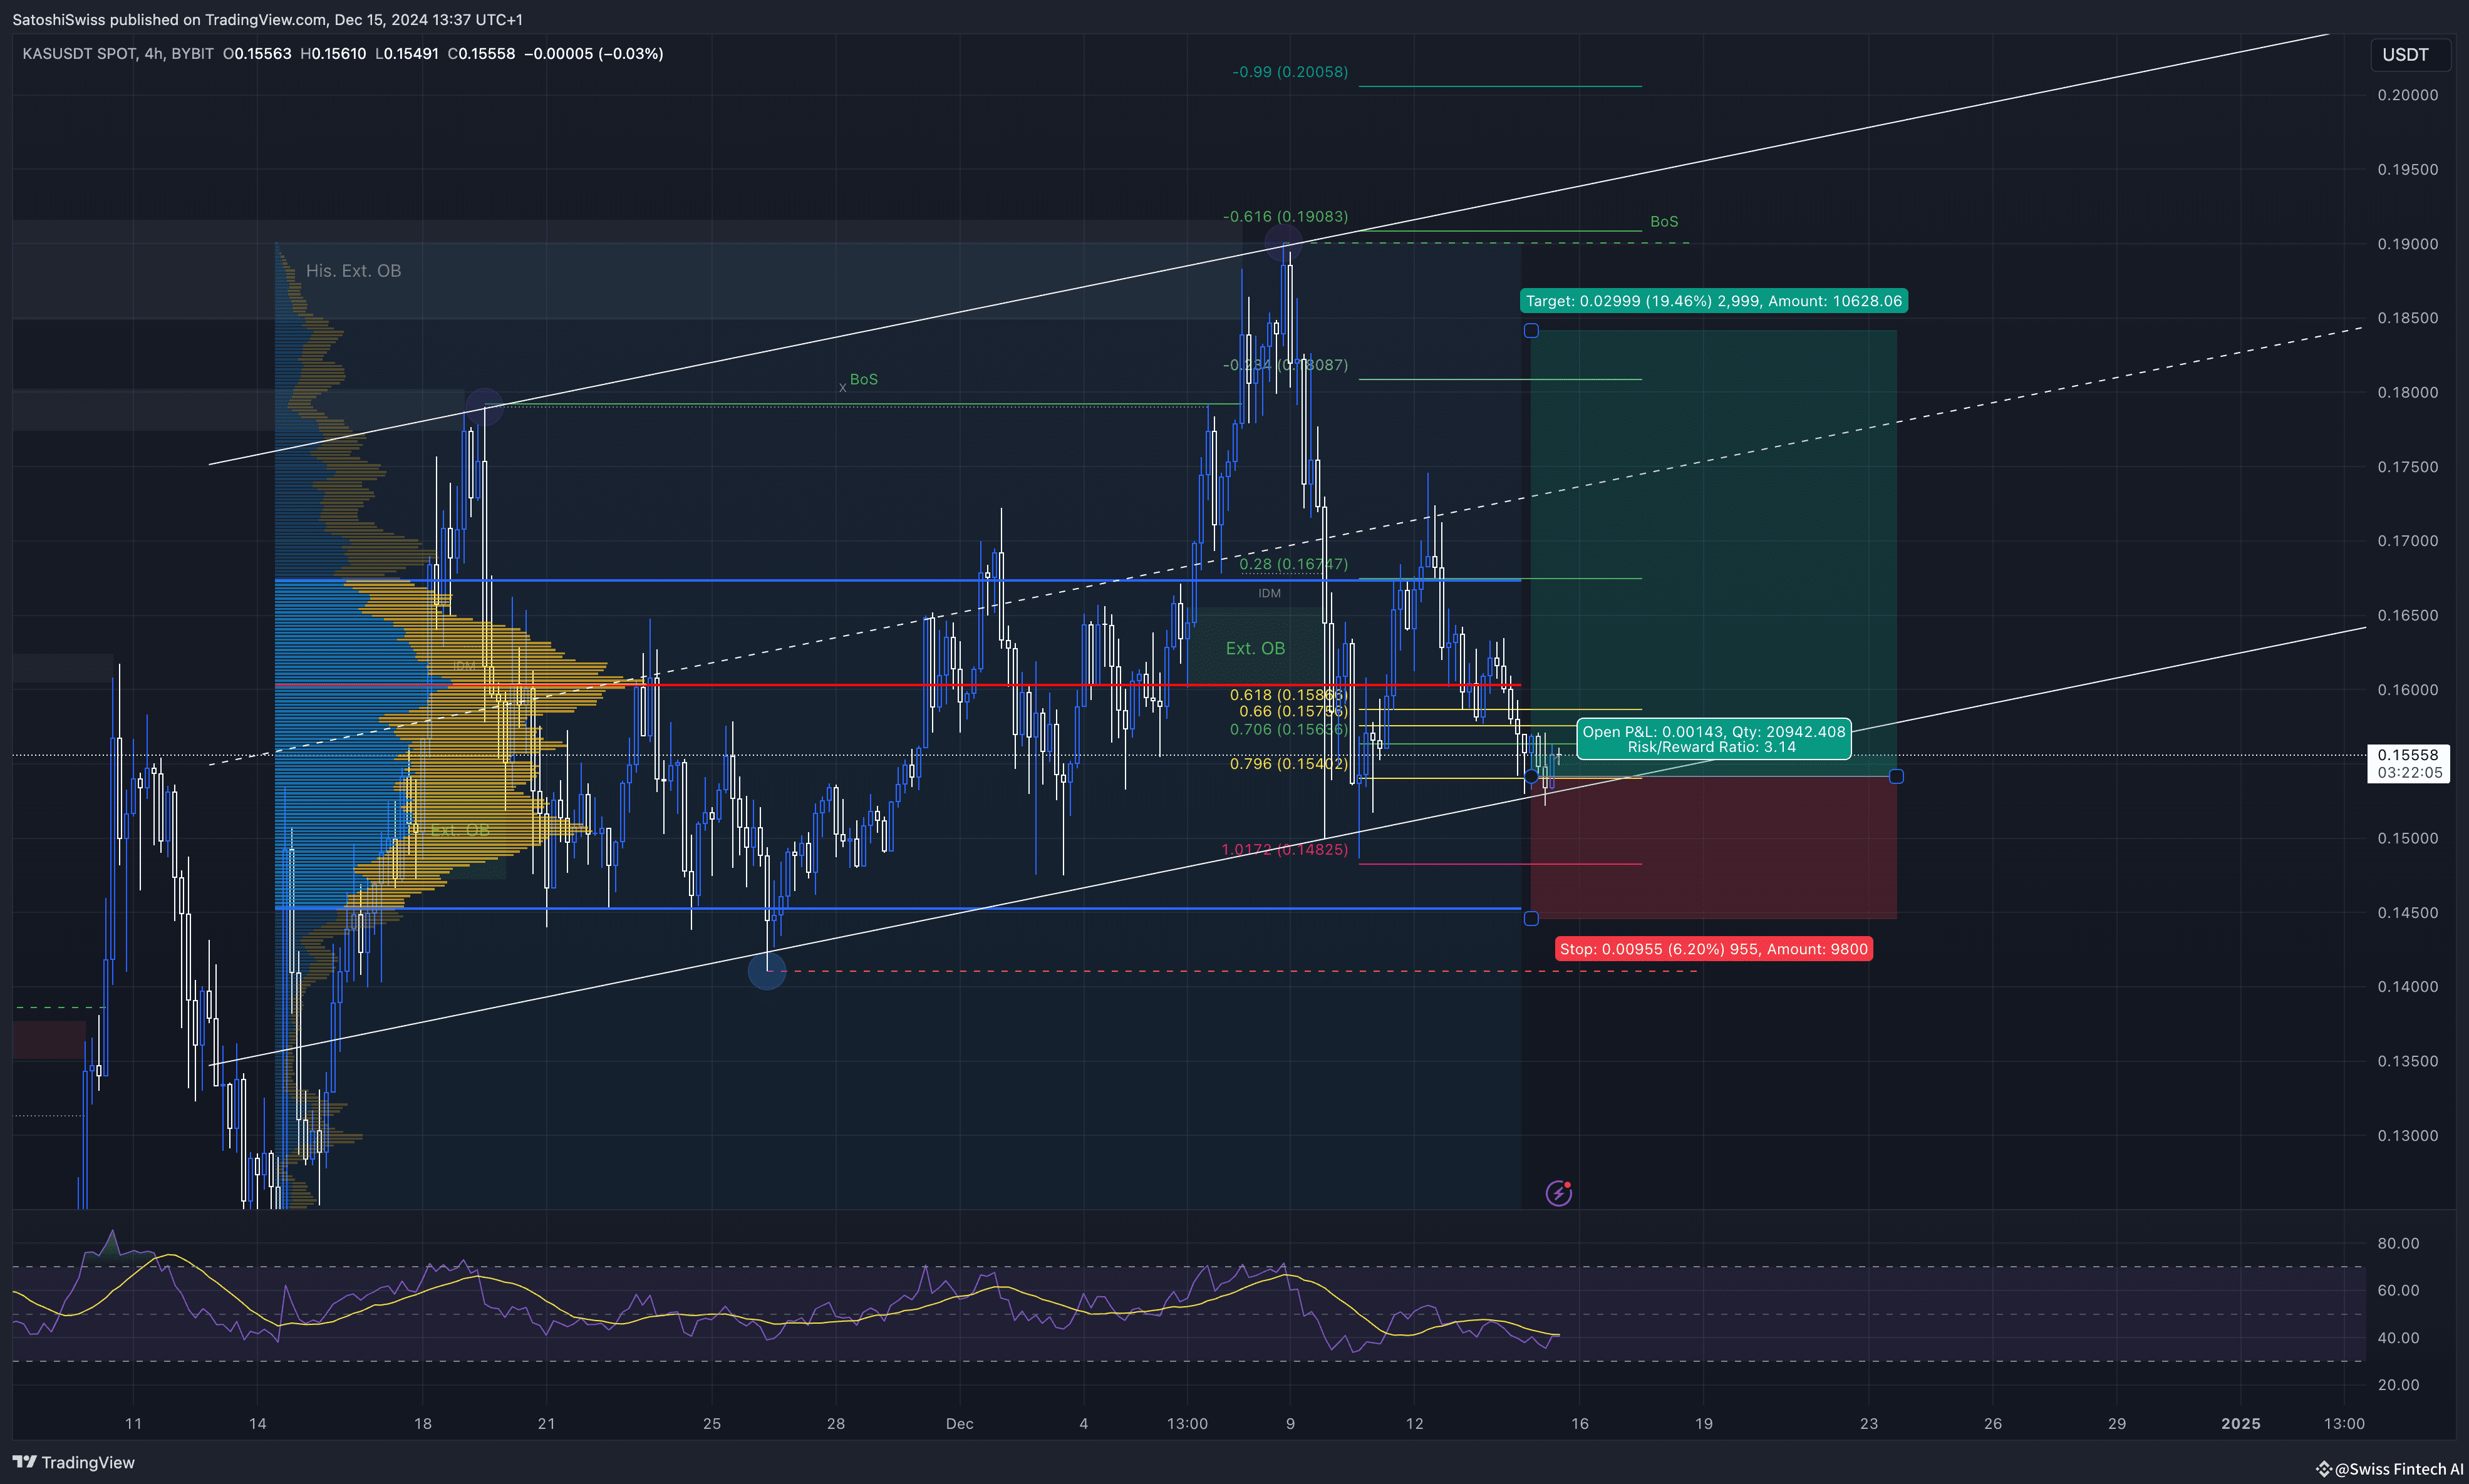Click the 0.15000 price axis label
This screenshot has width=2469, height=1484.
tap(2408, 838)
